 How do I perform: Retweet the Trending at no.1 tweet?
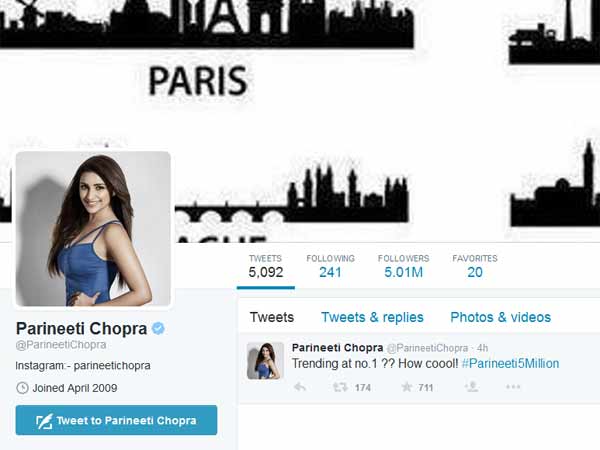pos(340,387)
